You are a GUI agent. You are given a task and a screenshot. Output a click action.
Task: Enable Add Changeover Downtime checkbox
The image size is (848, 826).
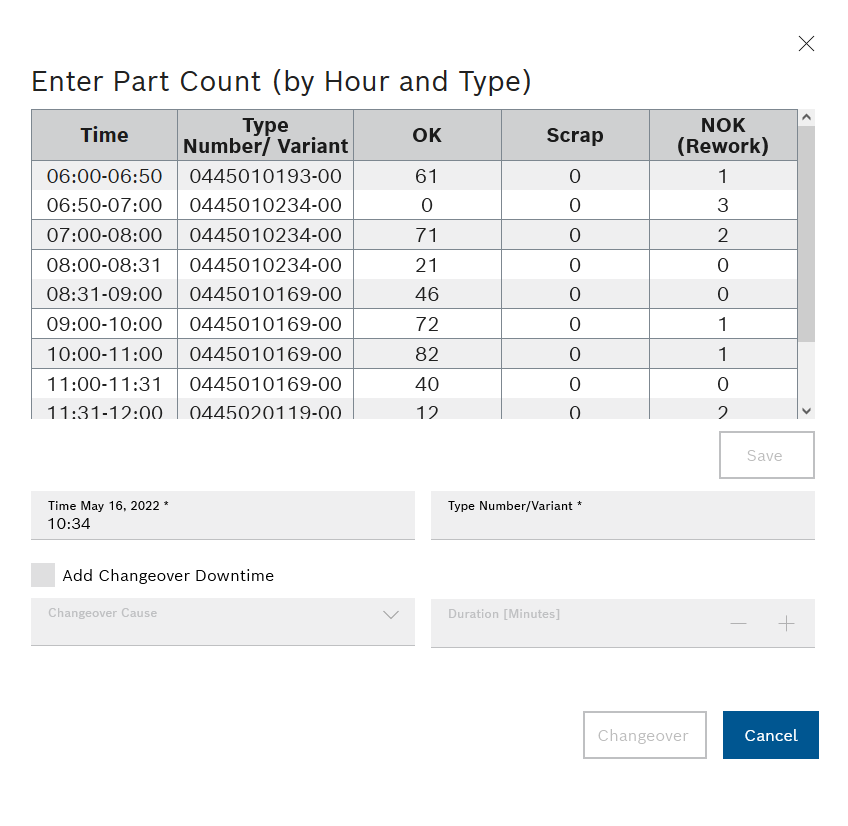coord(43,575)
